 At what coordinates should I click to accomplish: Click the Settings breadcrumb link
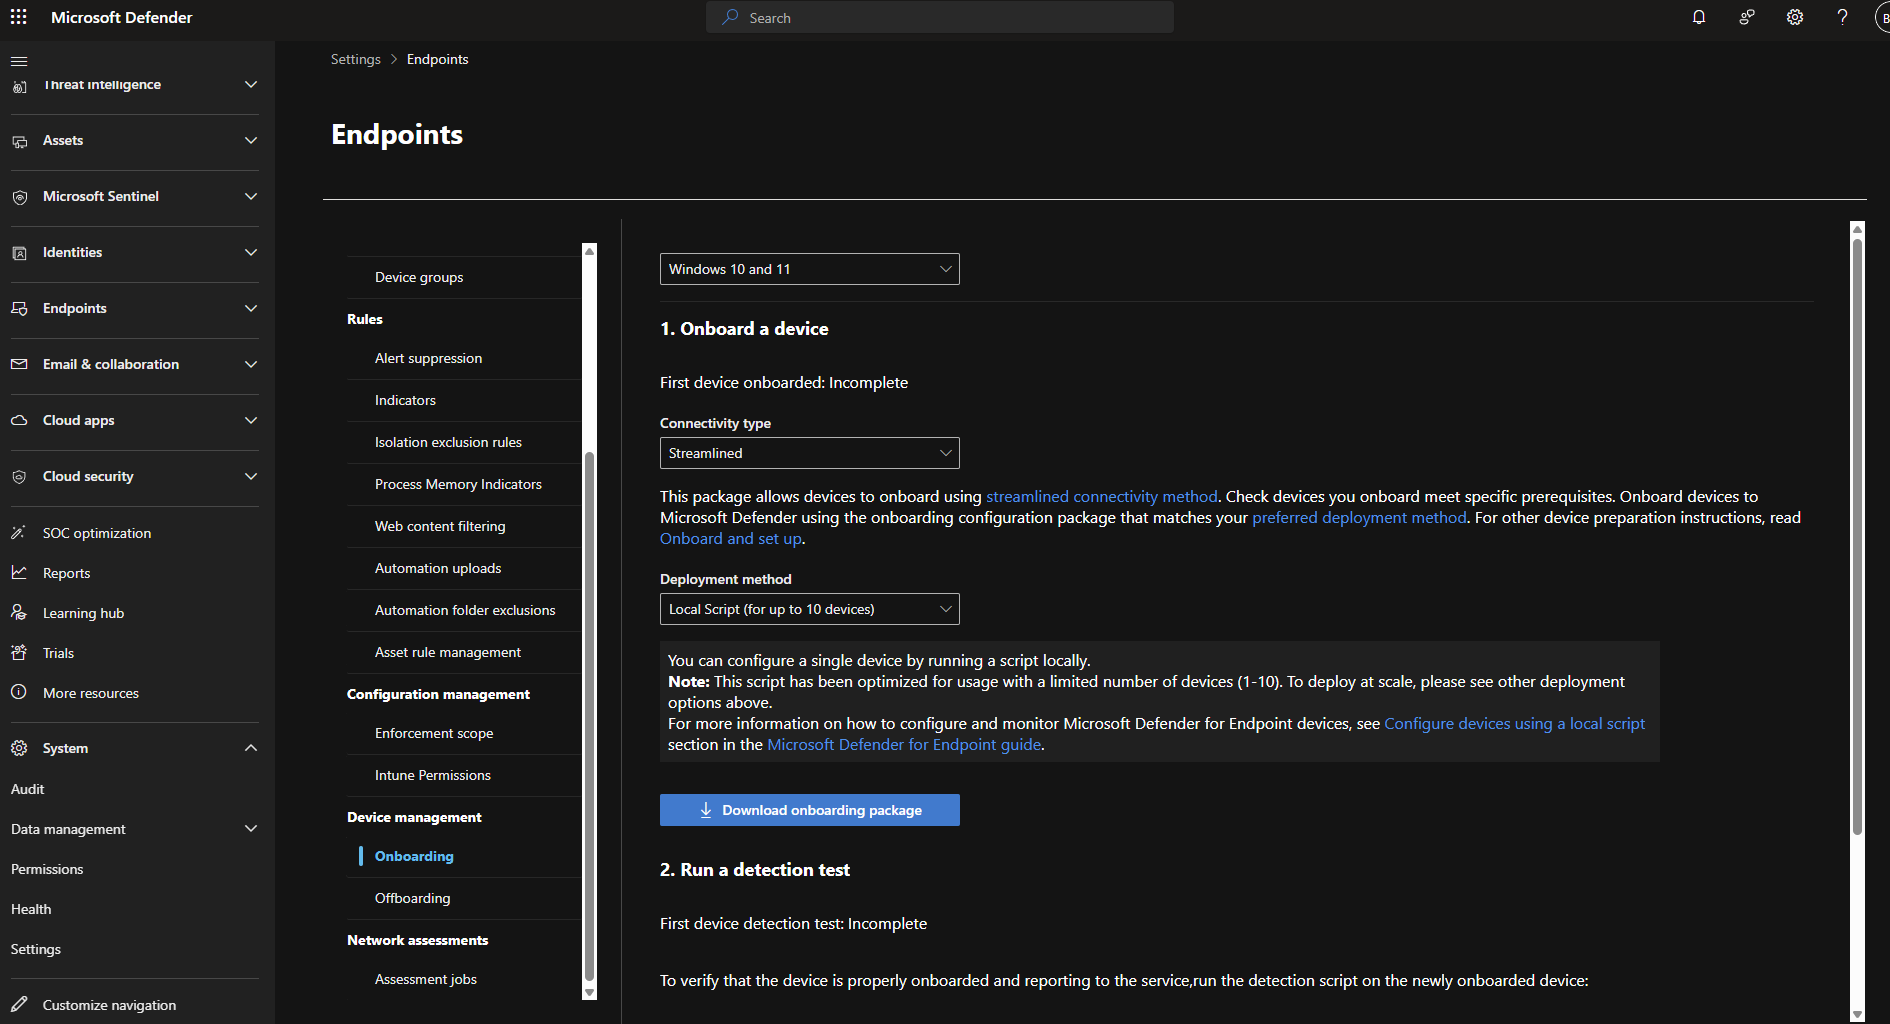click(x=355, y=59)
